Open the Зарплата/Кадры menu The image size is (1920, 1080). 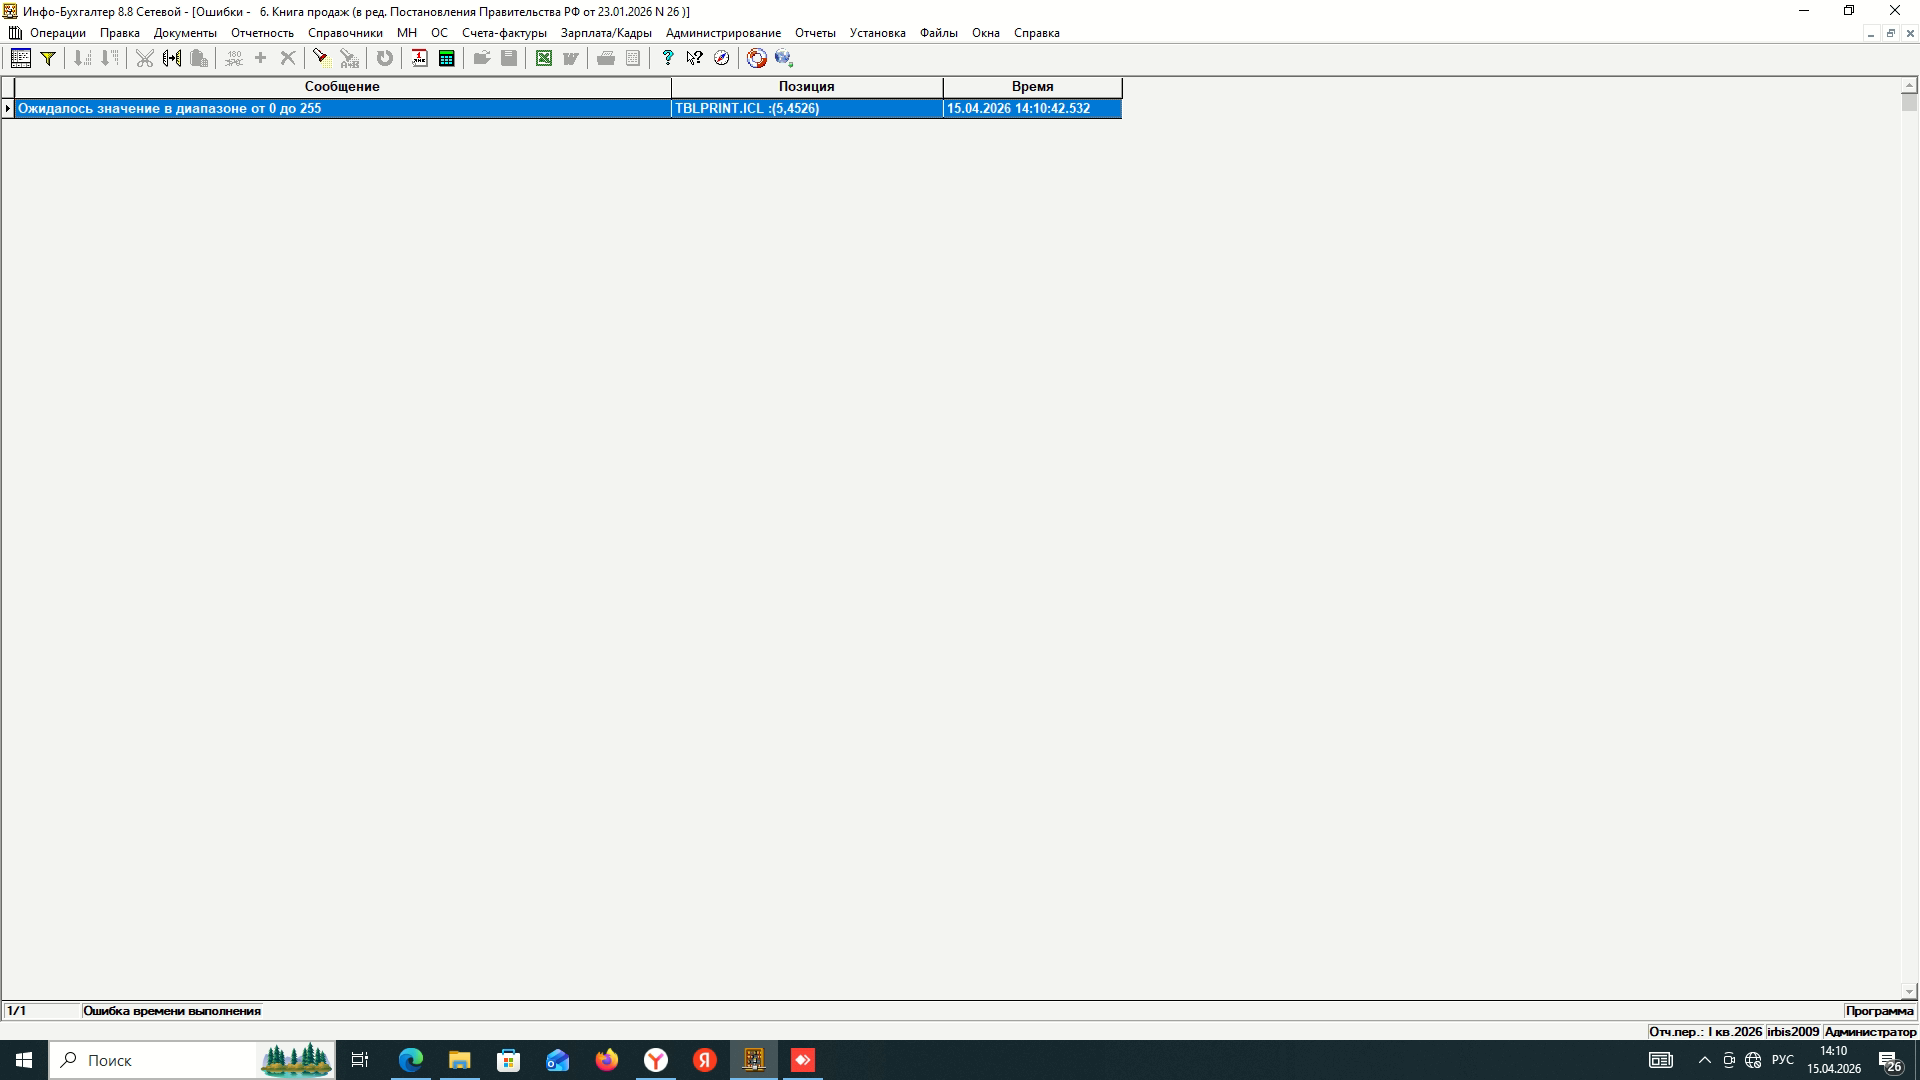606,33
